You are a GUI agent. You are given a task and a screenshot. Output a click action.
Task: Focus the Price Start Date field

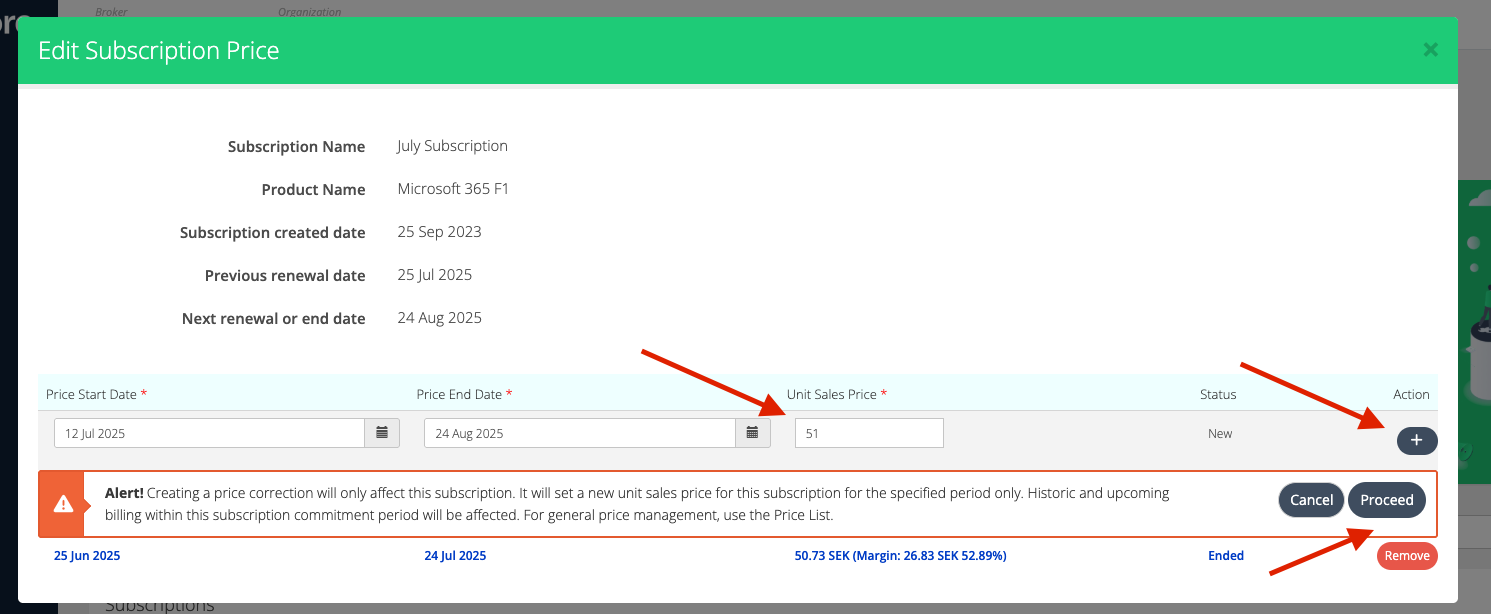pyautogui.click(x=209, y=434)
